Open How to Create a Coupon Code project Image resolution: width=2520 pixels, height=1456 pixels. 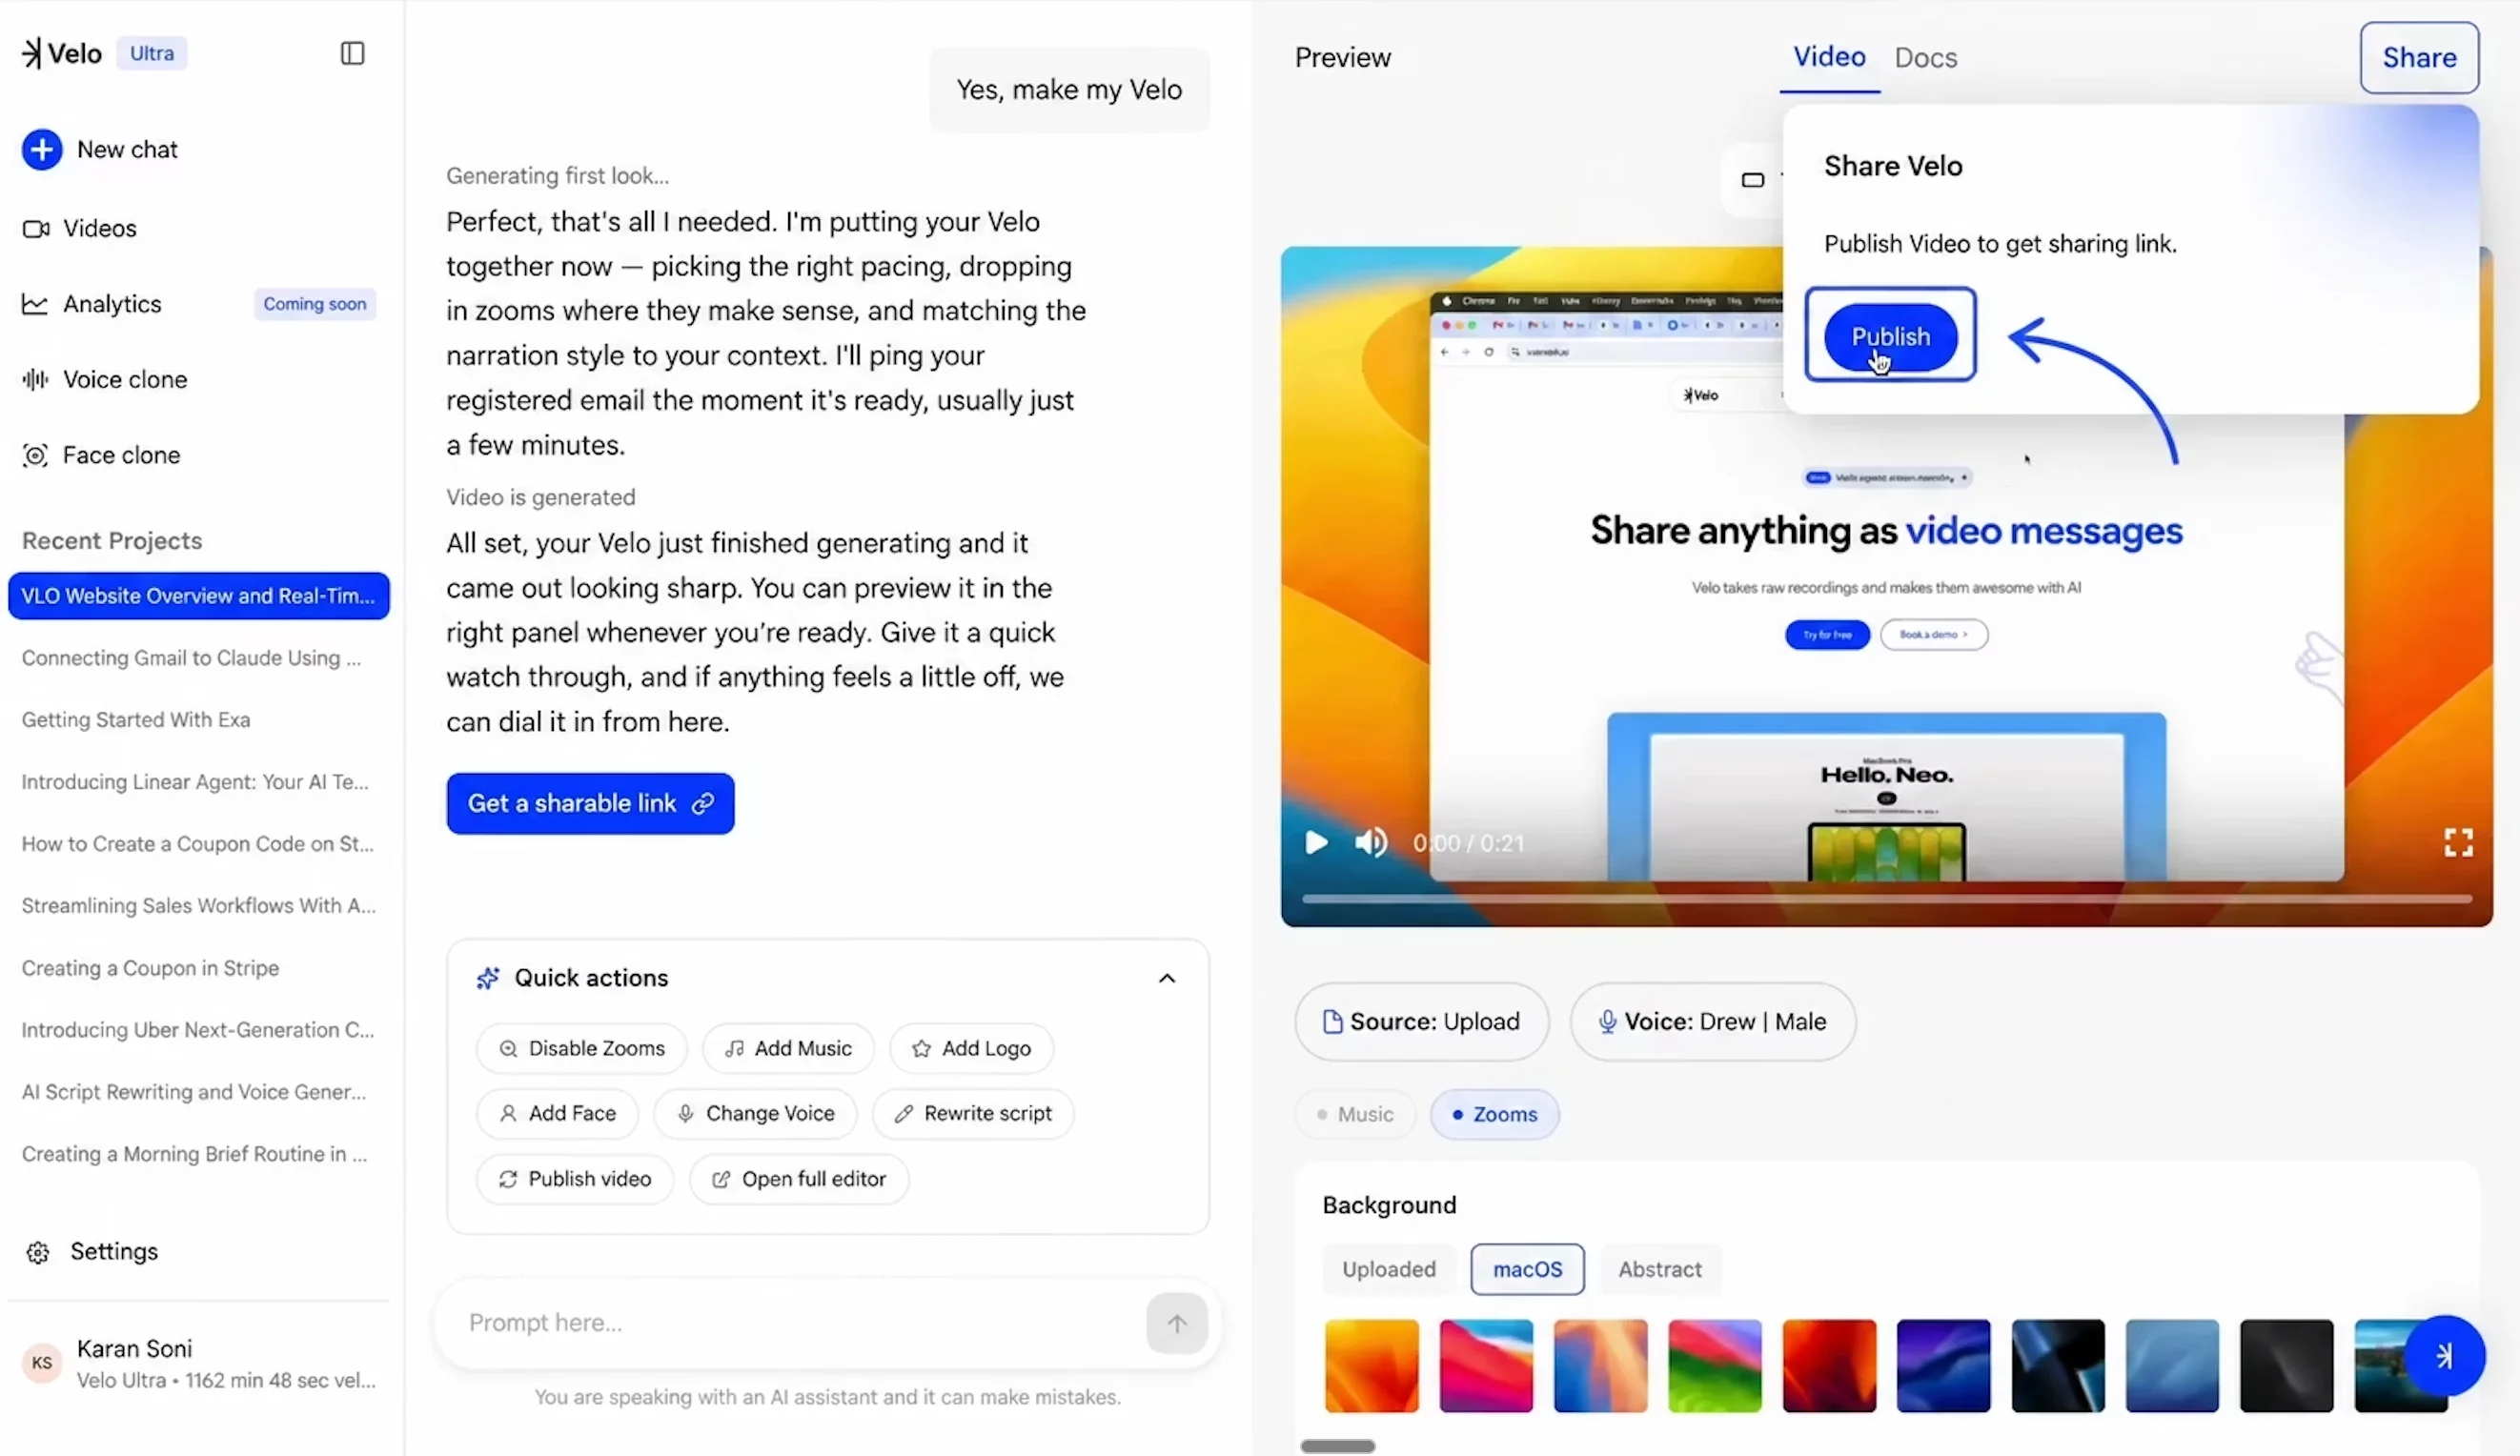coord(198,844)
